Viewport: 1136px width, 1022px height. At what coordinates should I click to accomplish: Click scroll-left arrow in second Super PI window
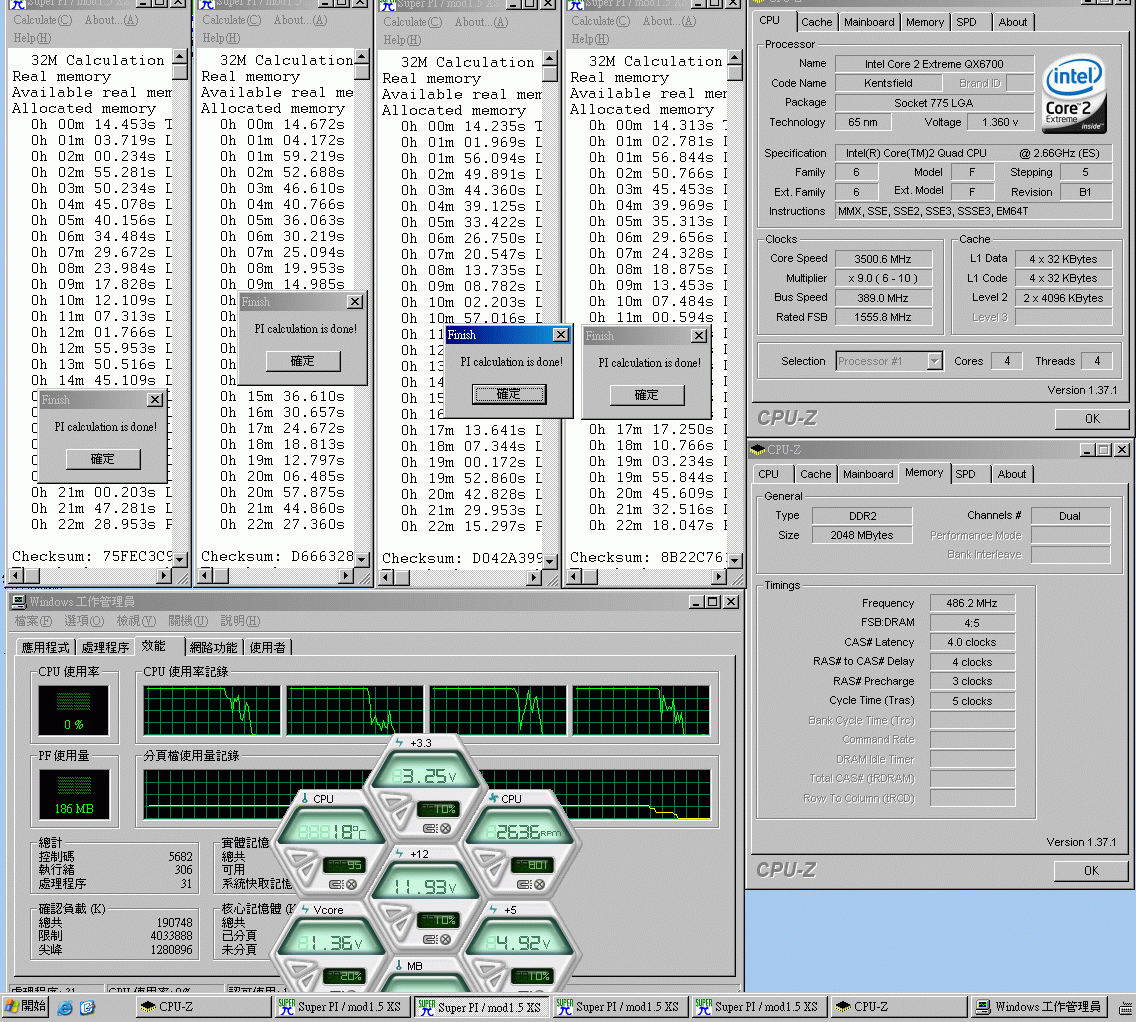point(206,576)
